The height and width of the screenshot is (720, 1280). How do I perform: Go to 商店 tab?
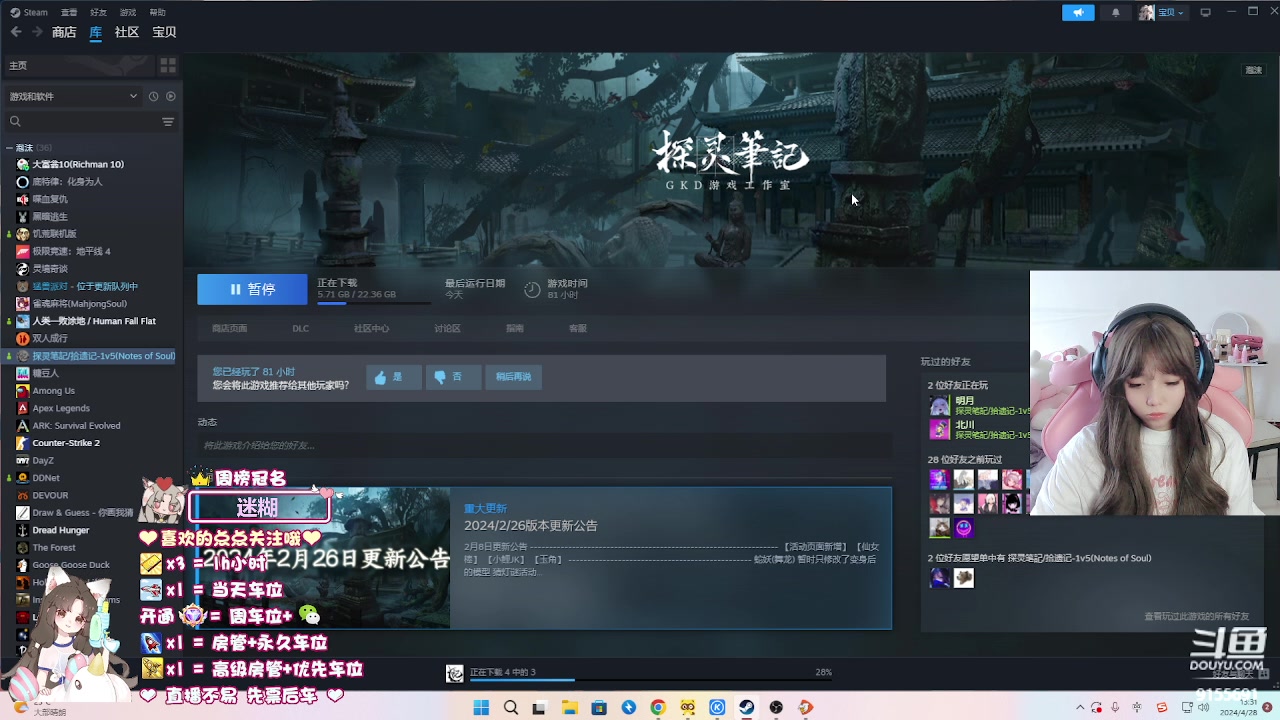pyautogui.click(x=64, y=32)
